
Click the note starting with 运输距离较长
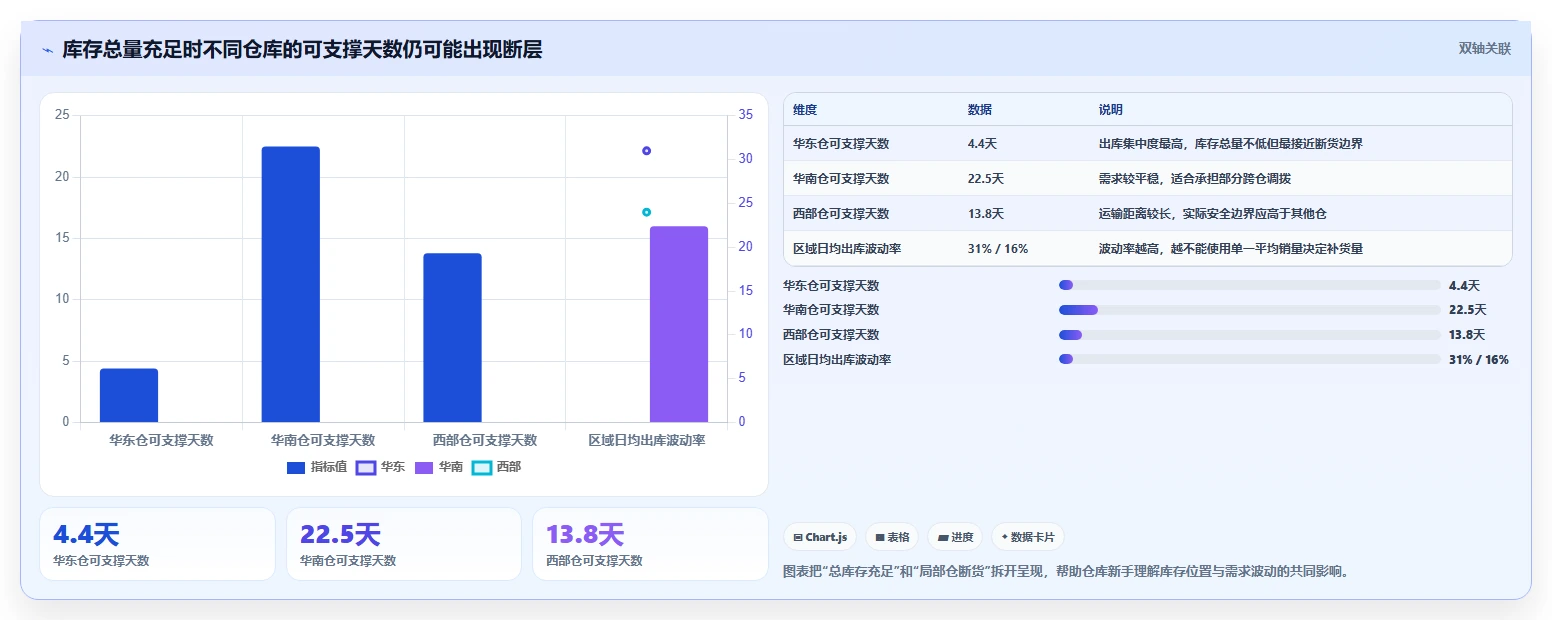point(1212,214)
